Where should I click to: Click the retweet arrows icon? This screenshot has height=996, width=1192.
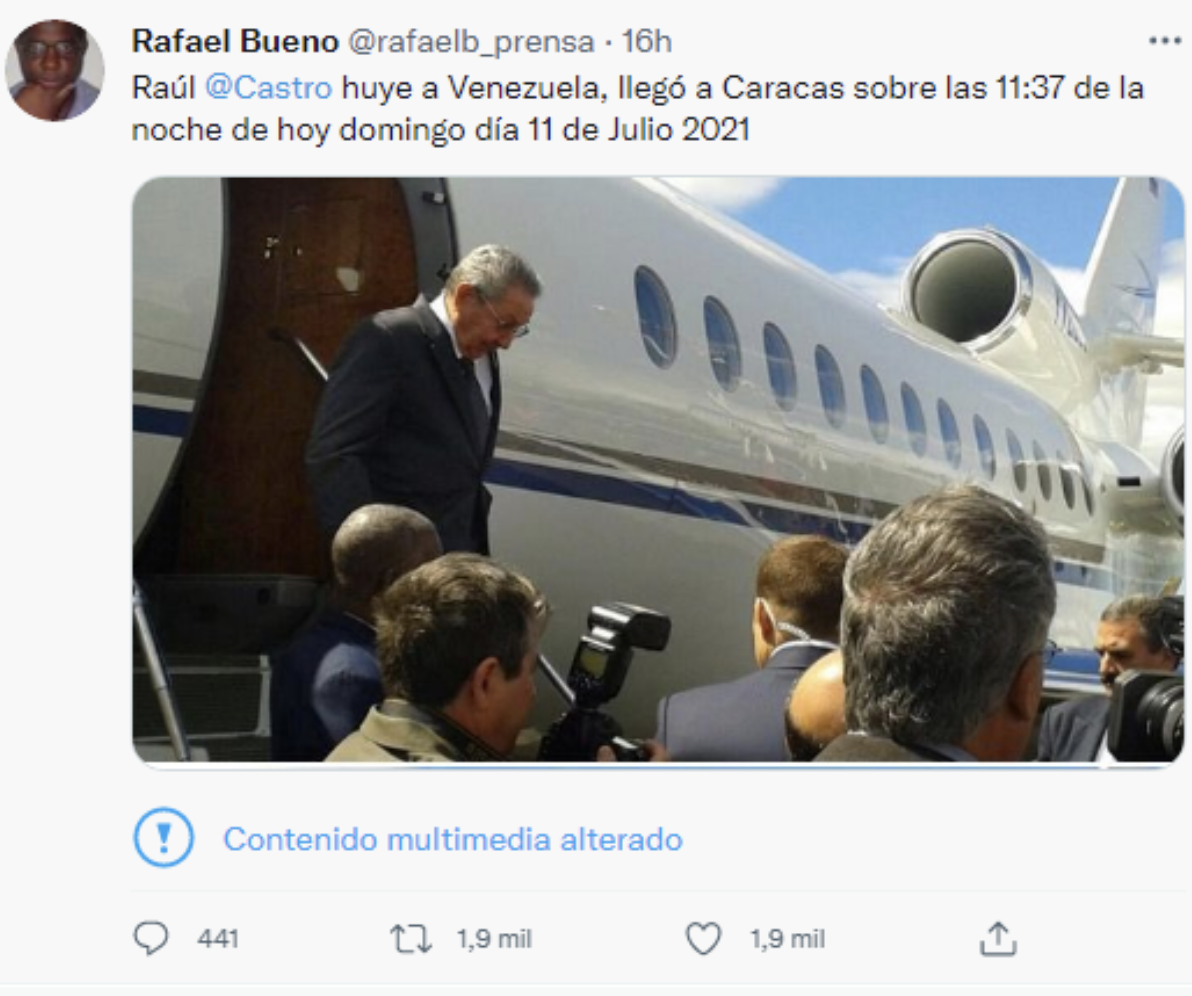pos(410,938)
